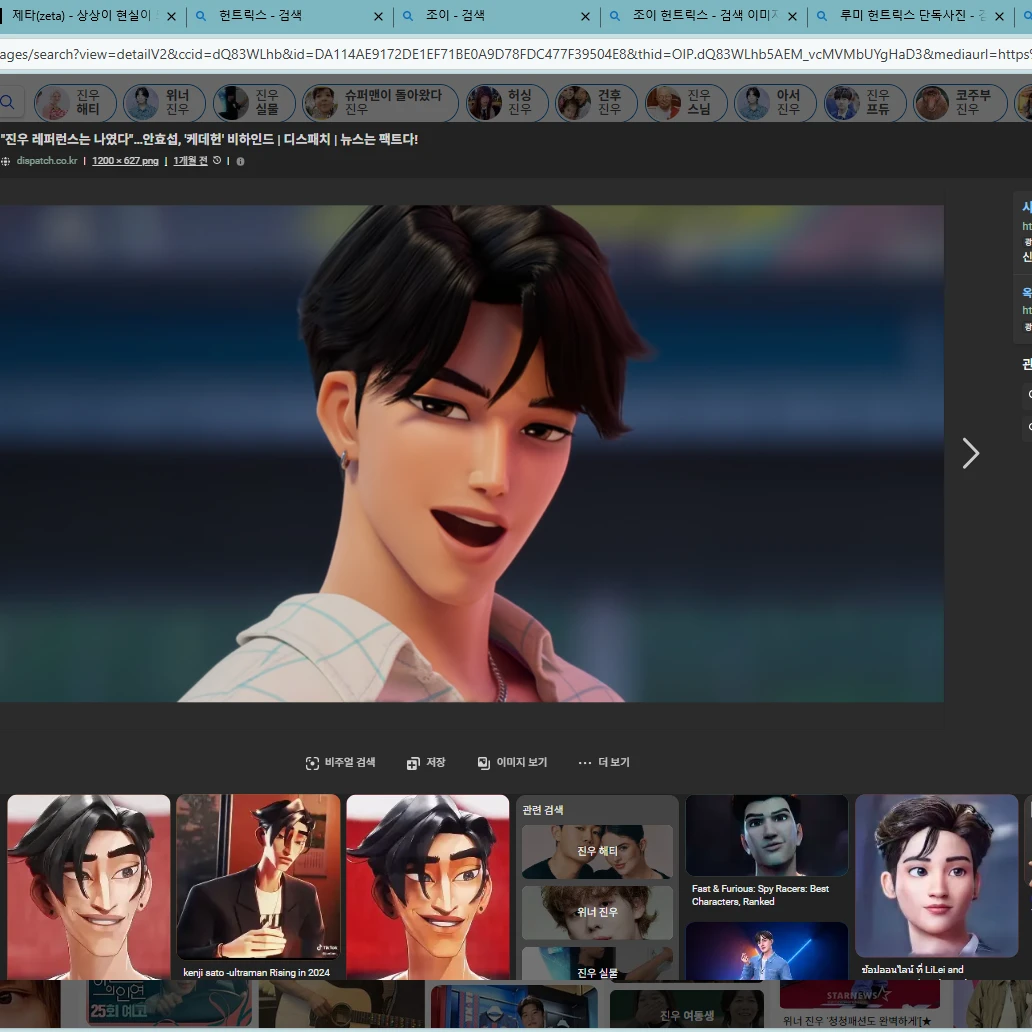Close the 조이 - 검색 tab
Image resolution: width=1032 pixels, height=1032 pixels.
point(586,16)
